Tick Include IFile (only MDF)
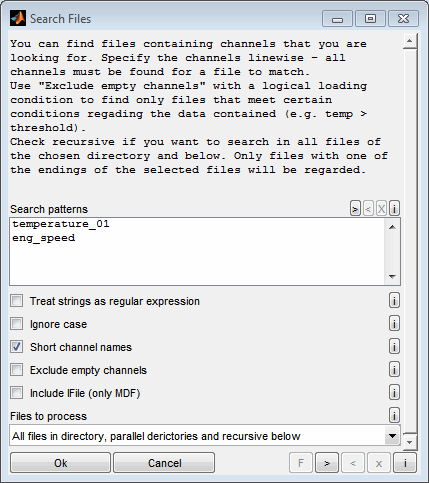This screenshot has width=429, height=483. point(17,393)
